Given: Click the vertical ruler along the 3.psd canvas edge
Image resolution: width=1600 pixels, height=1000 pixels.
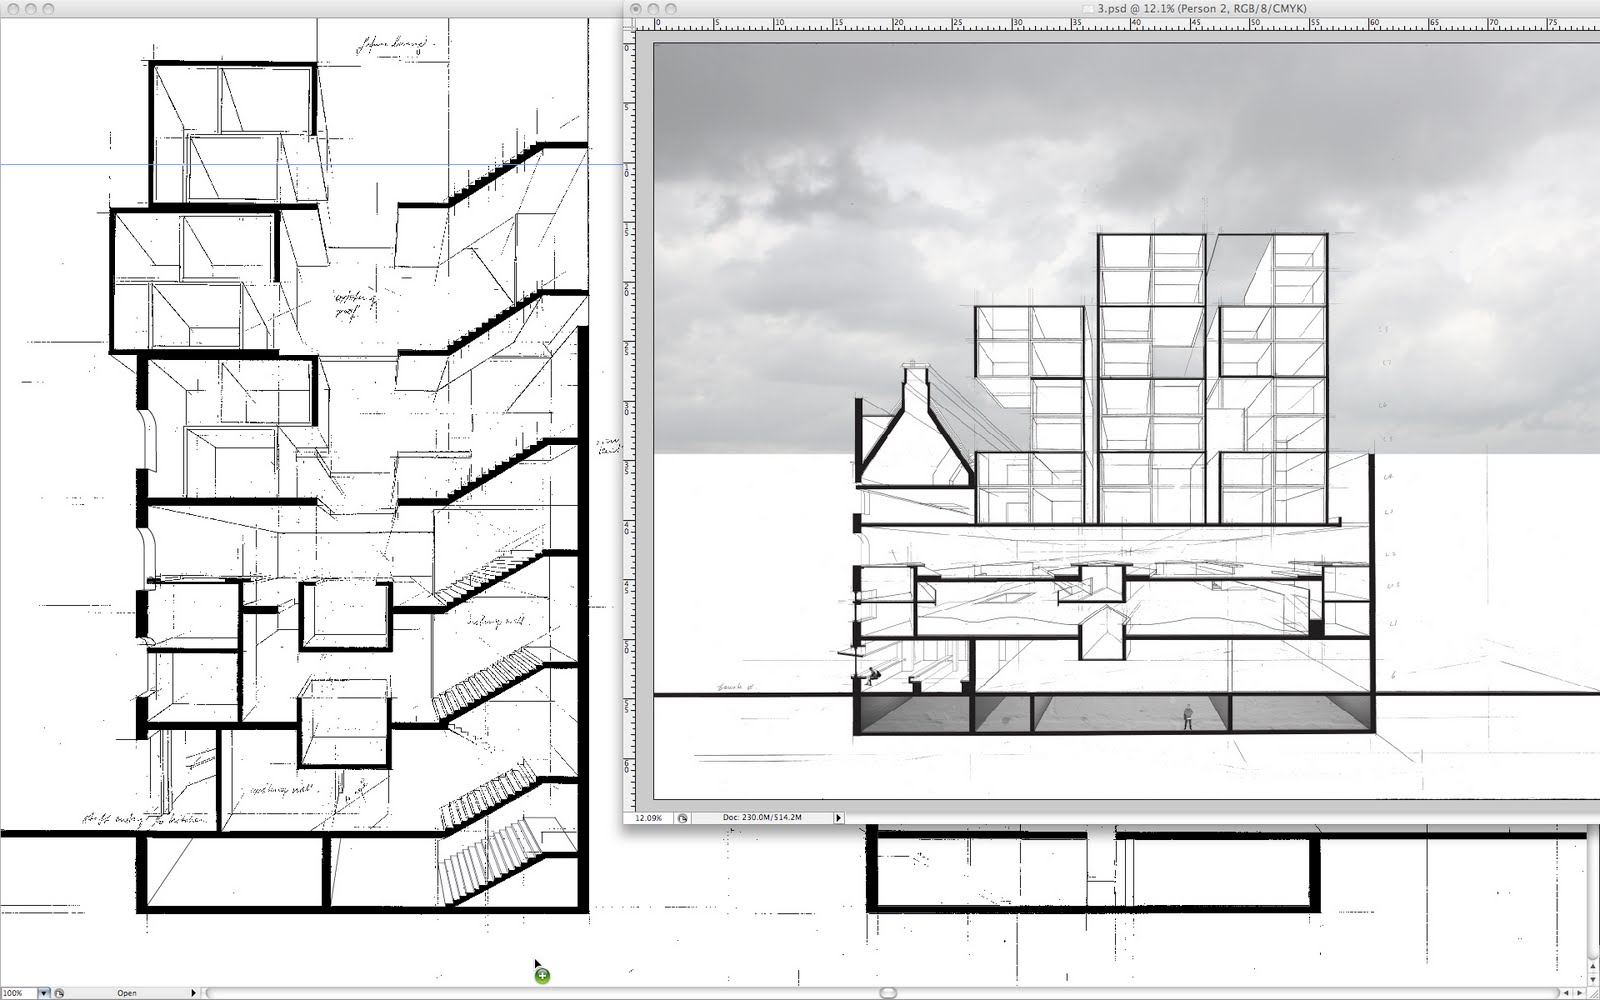Looking at the screenshot, I should click(x=630, y=400).
